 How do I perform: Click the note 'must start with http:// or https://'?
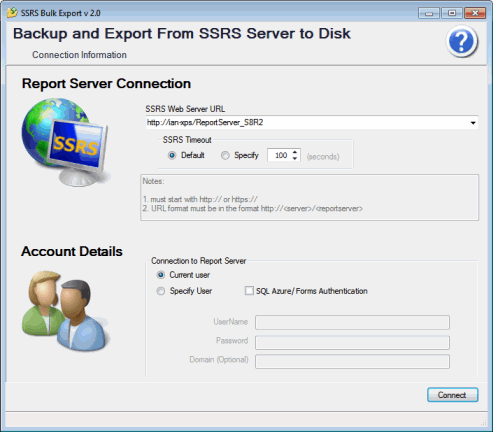tap(200, 199)
